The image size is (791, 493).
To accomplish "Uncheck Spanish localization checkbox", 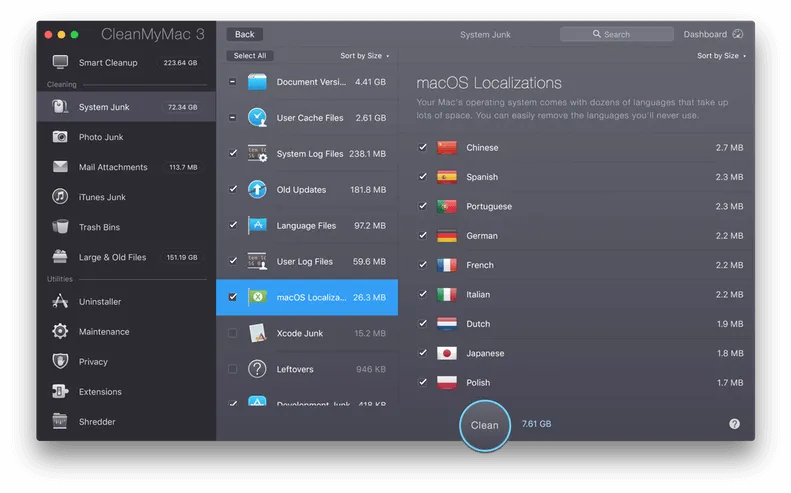I will coord(423,176).
